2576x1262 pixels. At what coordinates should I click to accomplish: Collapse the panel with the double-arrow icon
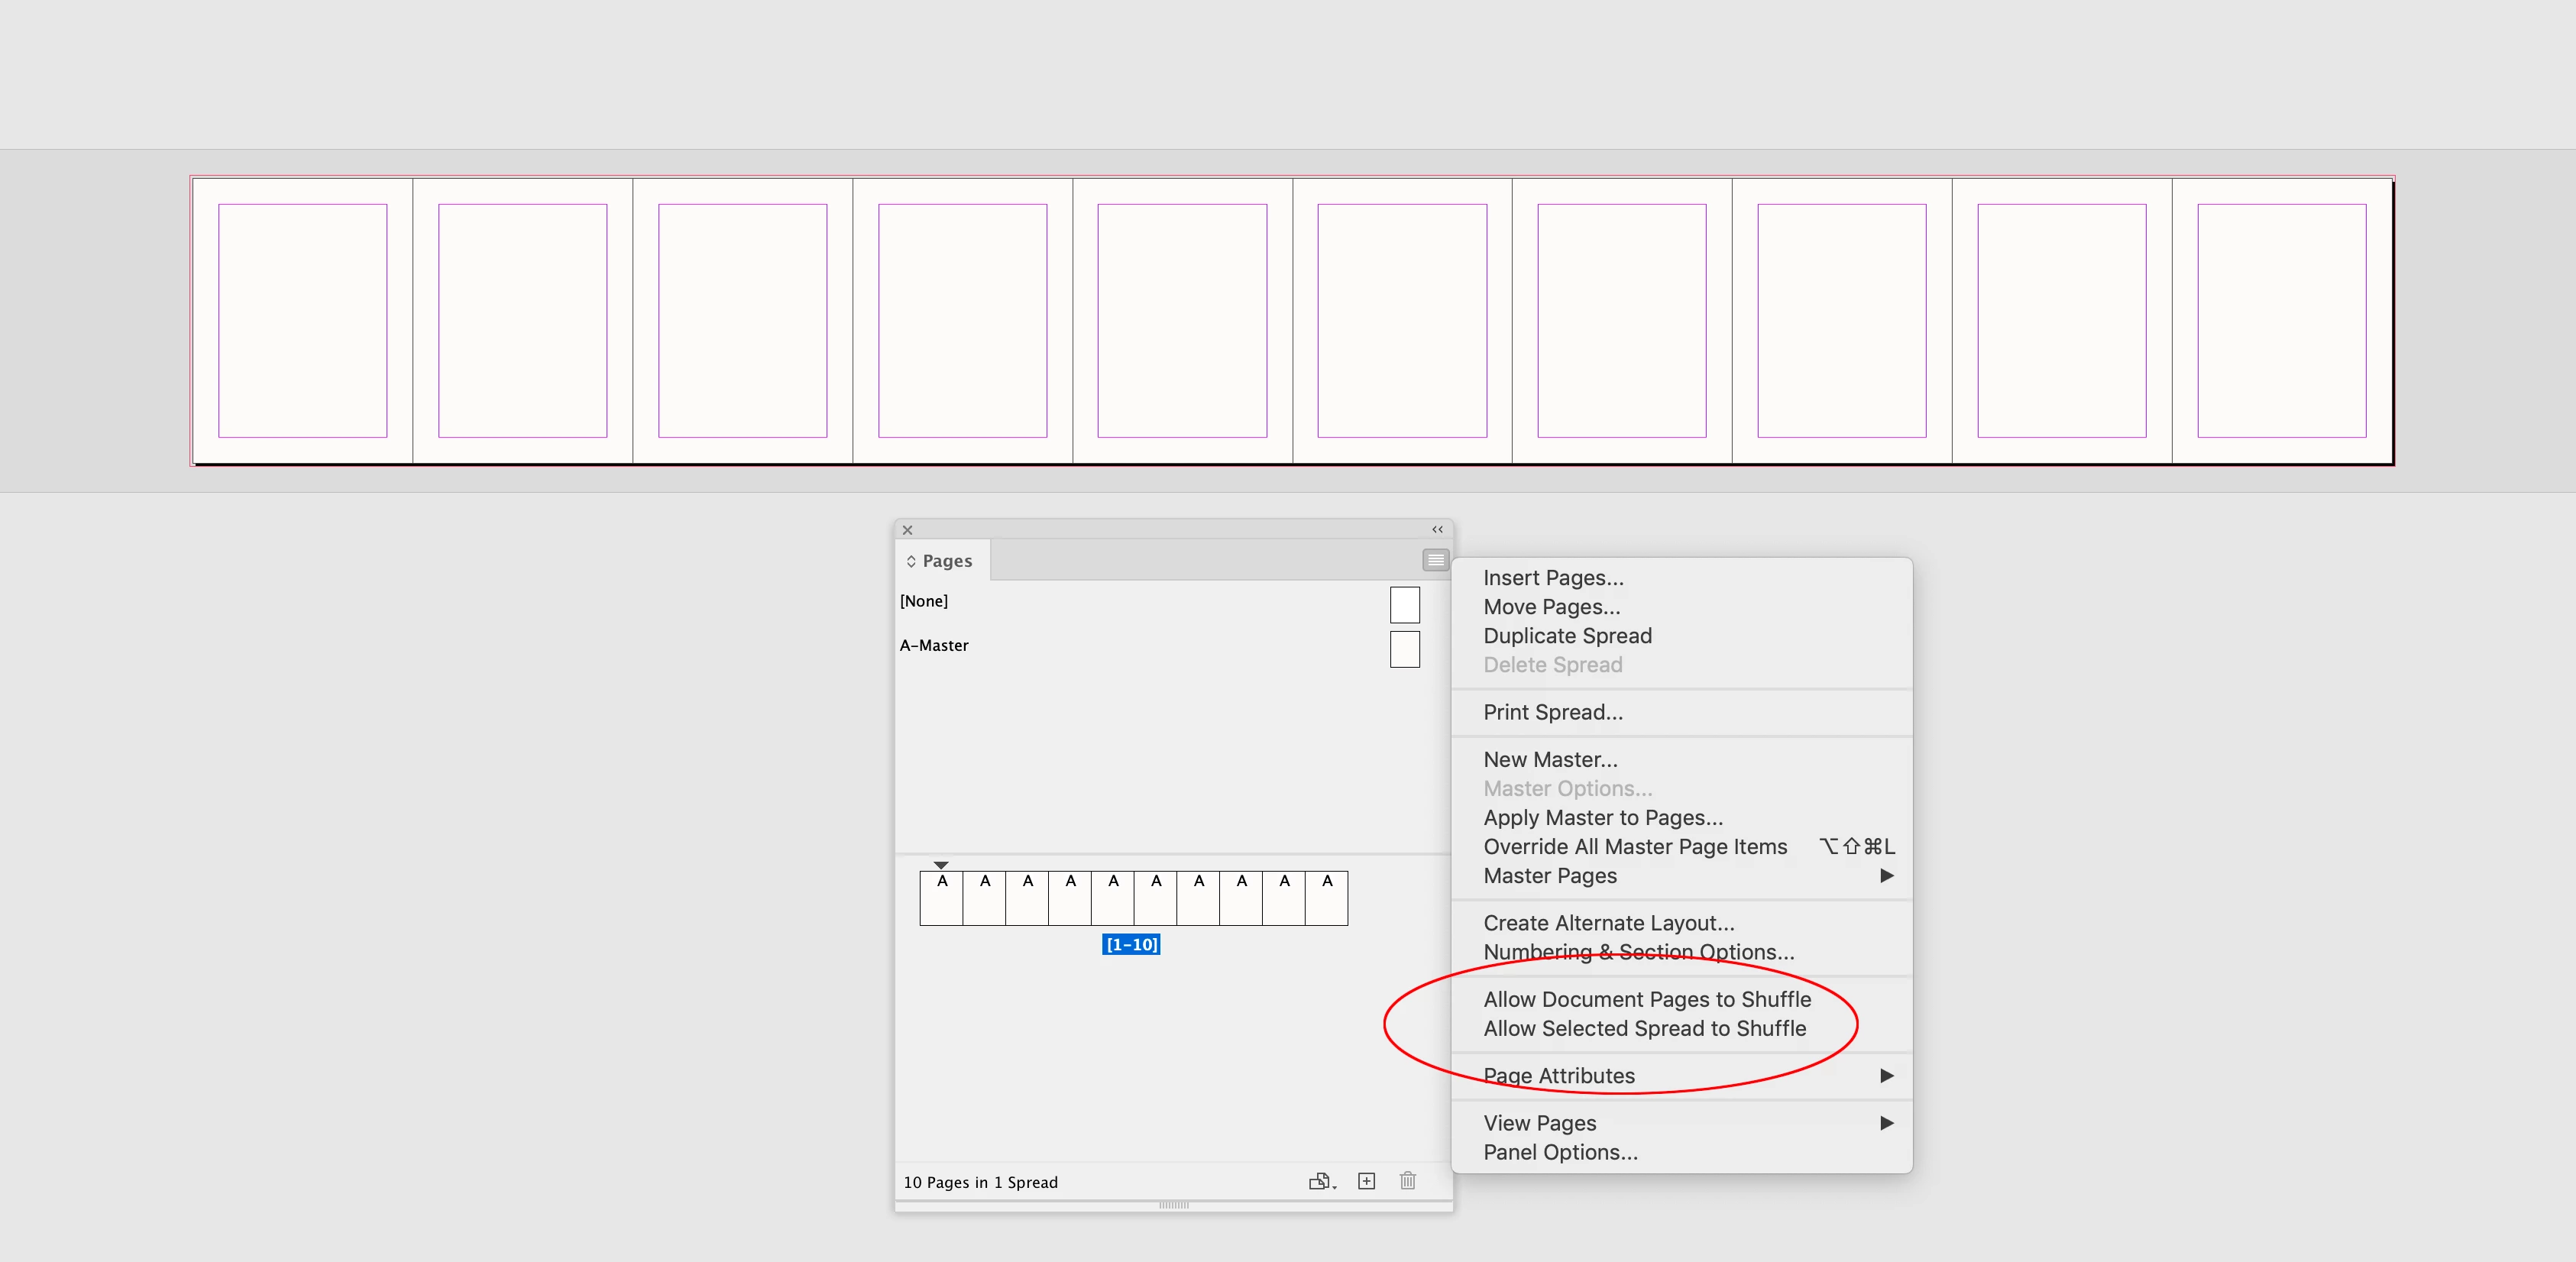(x=1436, y=529)
